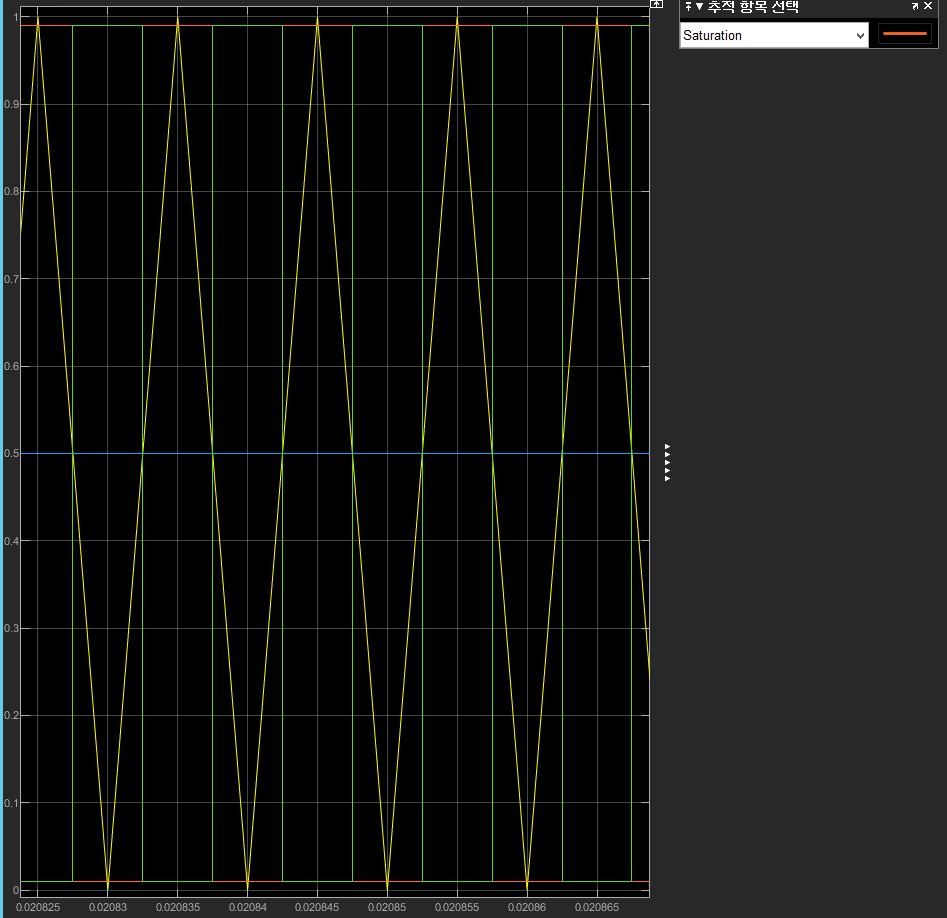
Task: Collapse the 추적 항목 선택 panel triangle
Action: 699,7
